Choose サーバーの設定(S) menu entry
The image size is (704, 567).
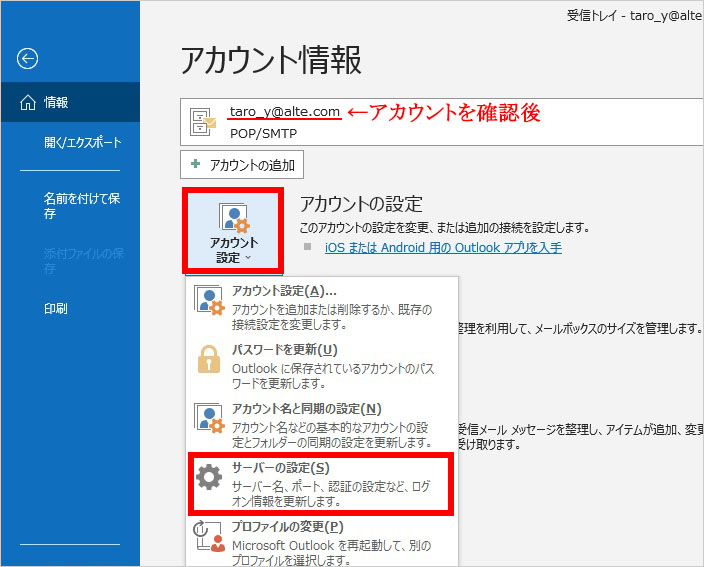(321, 484)
